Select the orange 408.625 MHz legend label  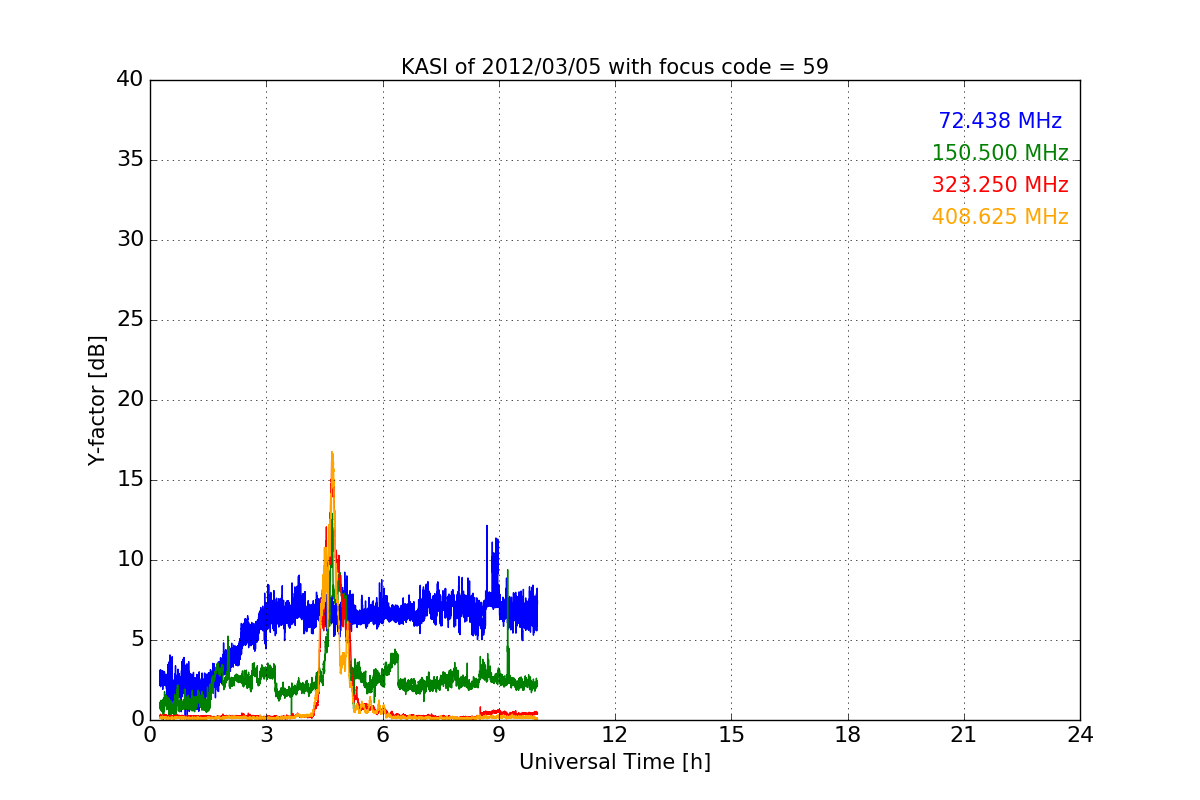pyautogui.click(x=1000, y=217)
